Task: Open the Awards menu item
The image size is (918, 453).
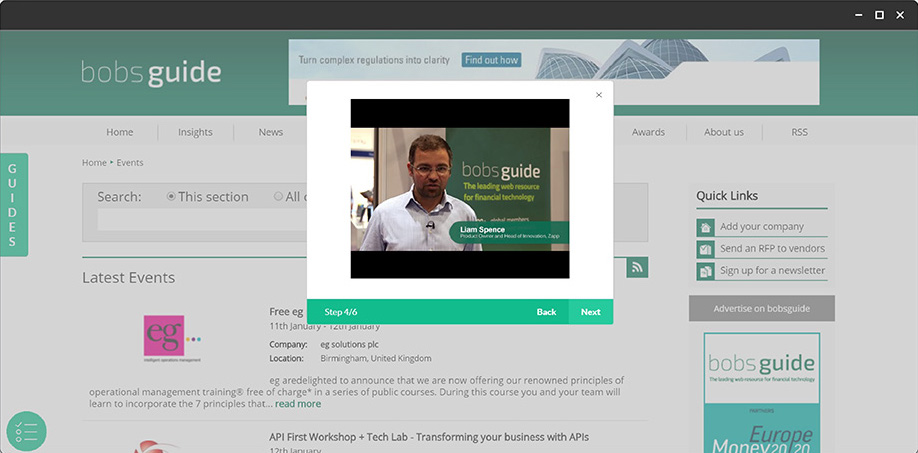Action: [648, 132]
